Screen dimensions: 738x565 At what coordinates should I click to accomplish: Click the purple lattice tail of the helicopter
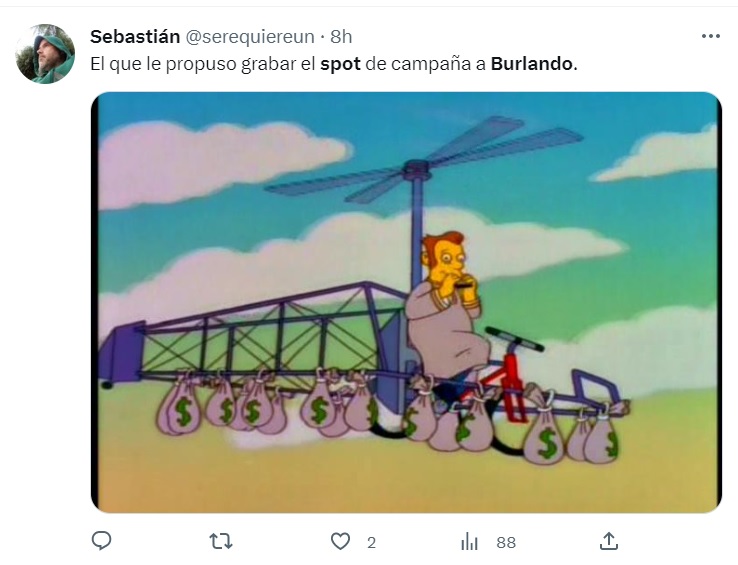tap(254, 332)
